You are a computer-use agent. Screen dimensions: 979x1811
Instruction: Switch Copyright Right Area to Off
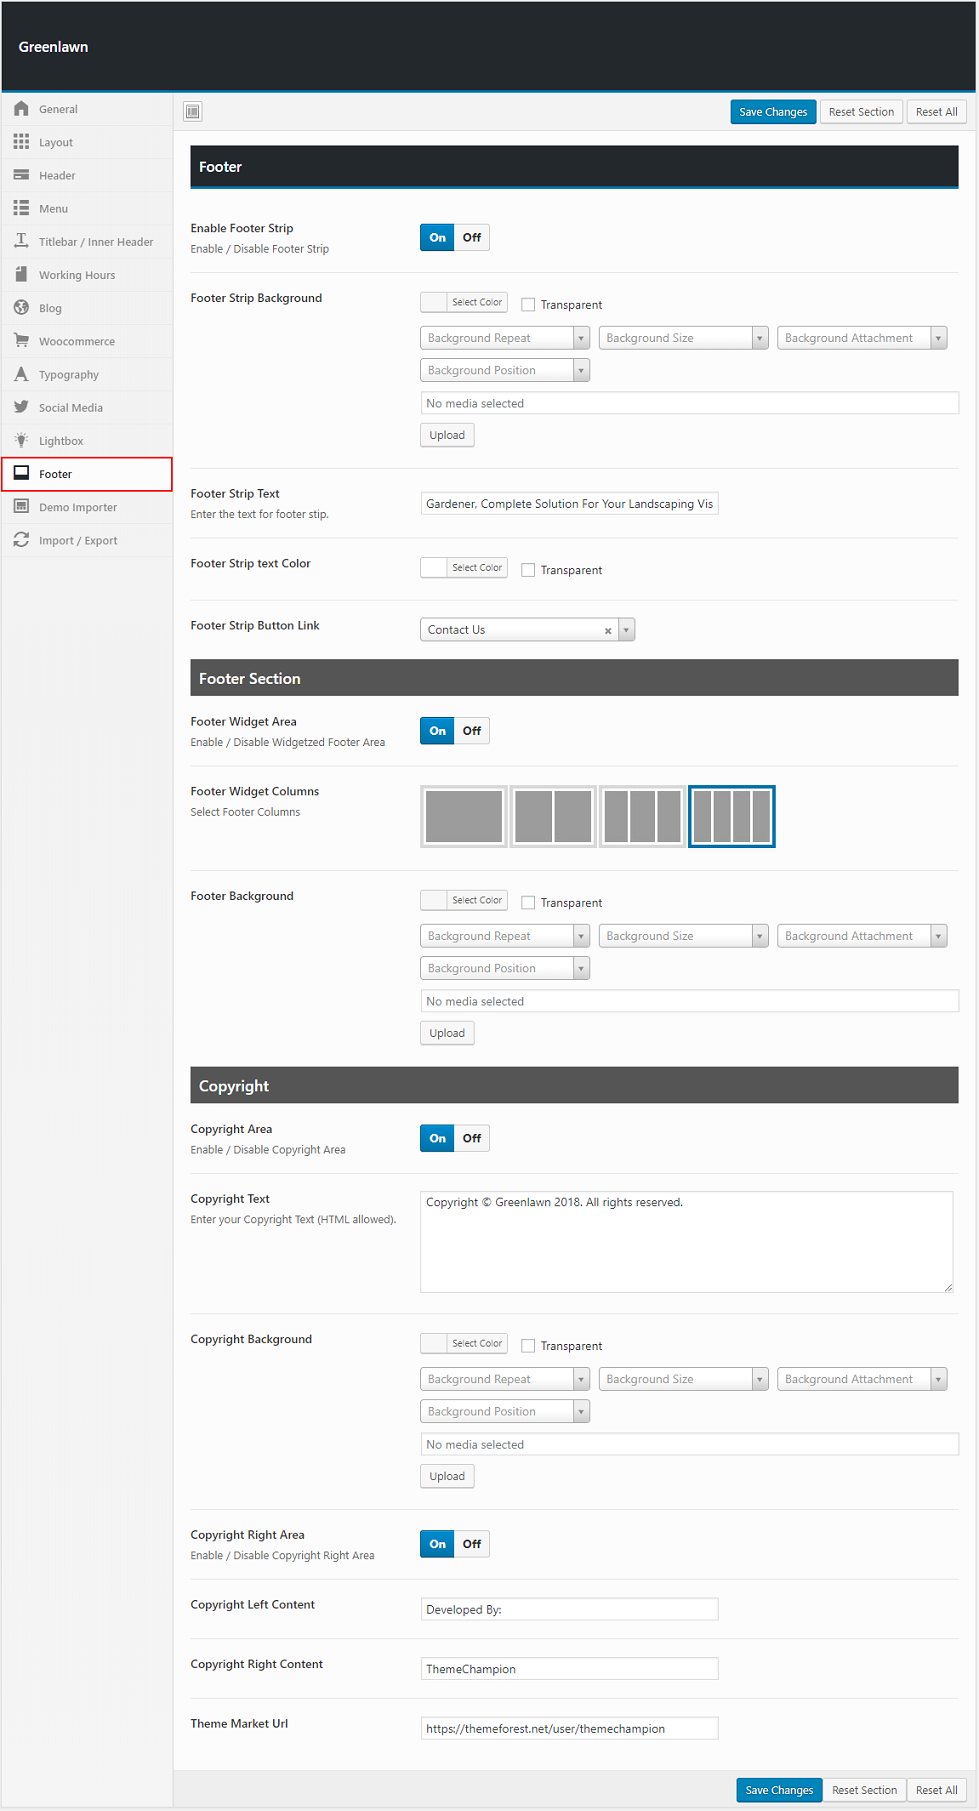tap(472, 1544)
